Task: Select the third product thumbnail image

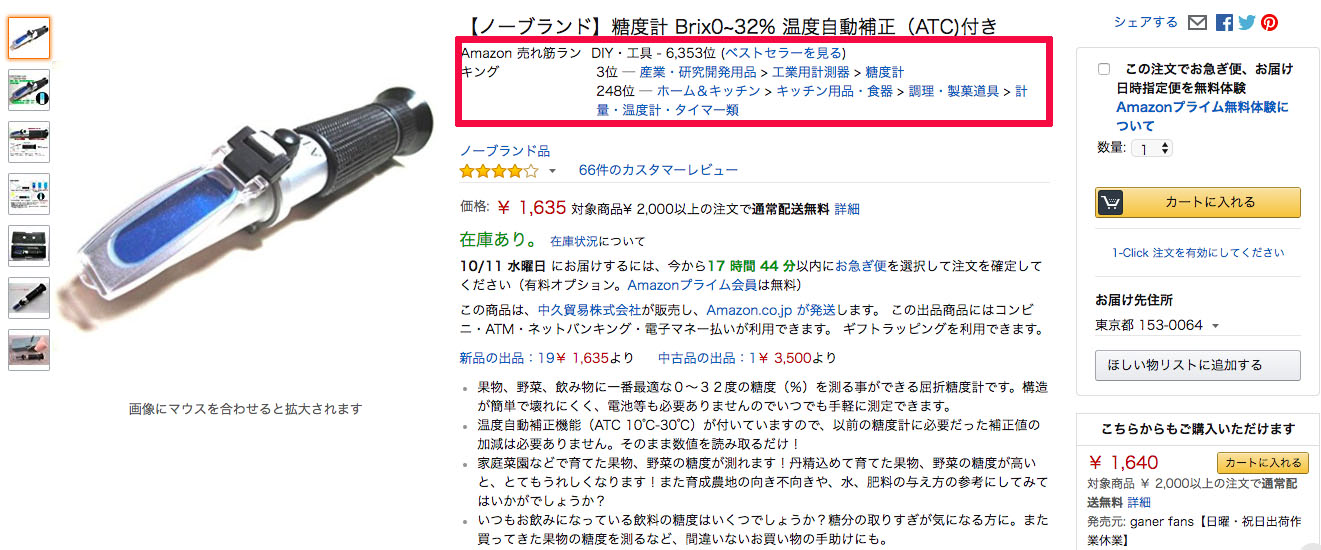Action: click(29, 142)
